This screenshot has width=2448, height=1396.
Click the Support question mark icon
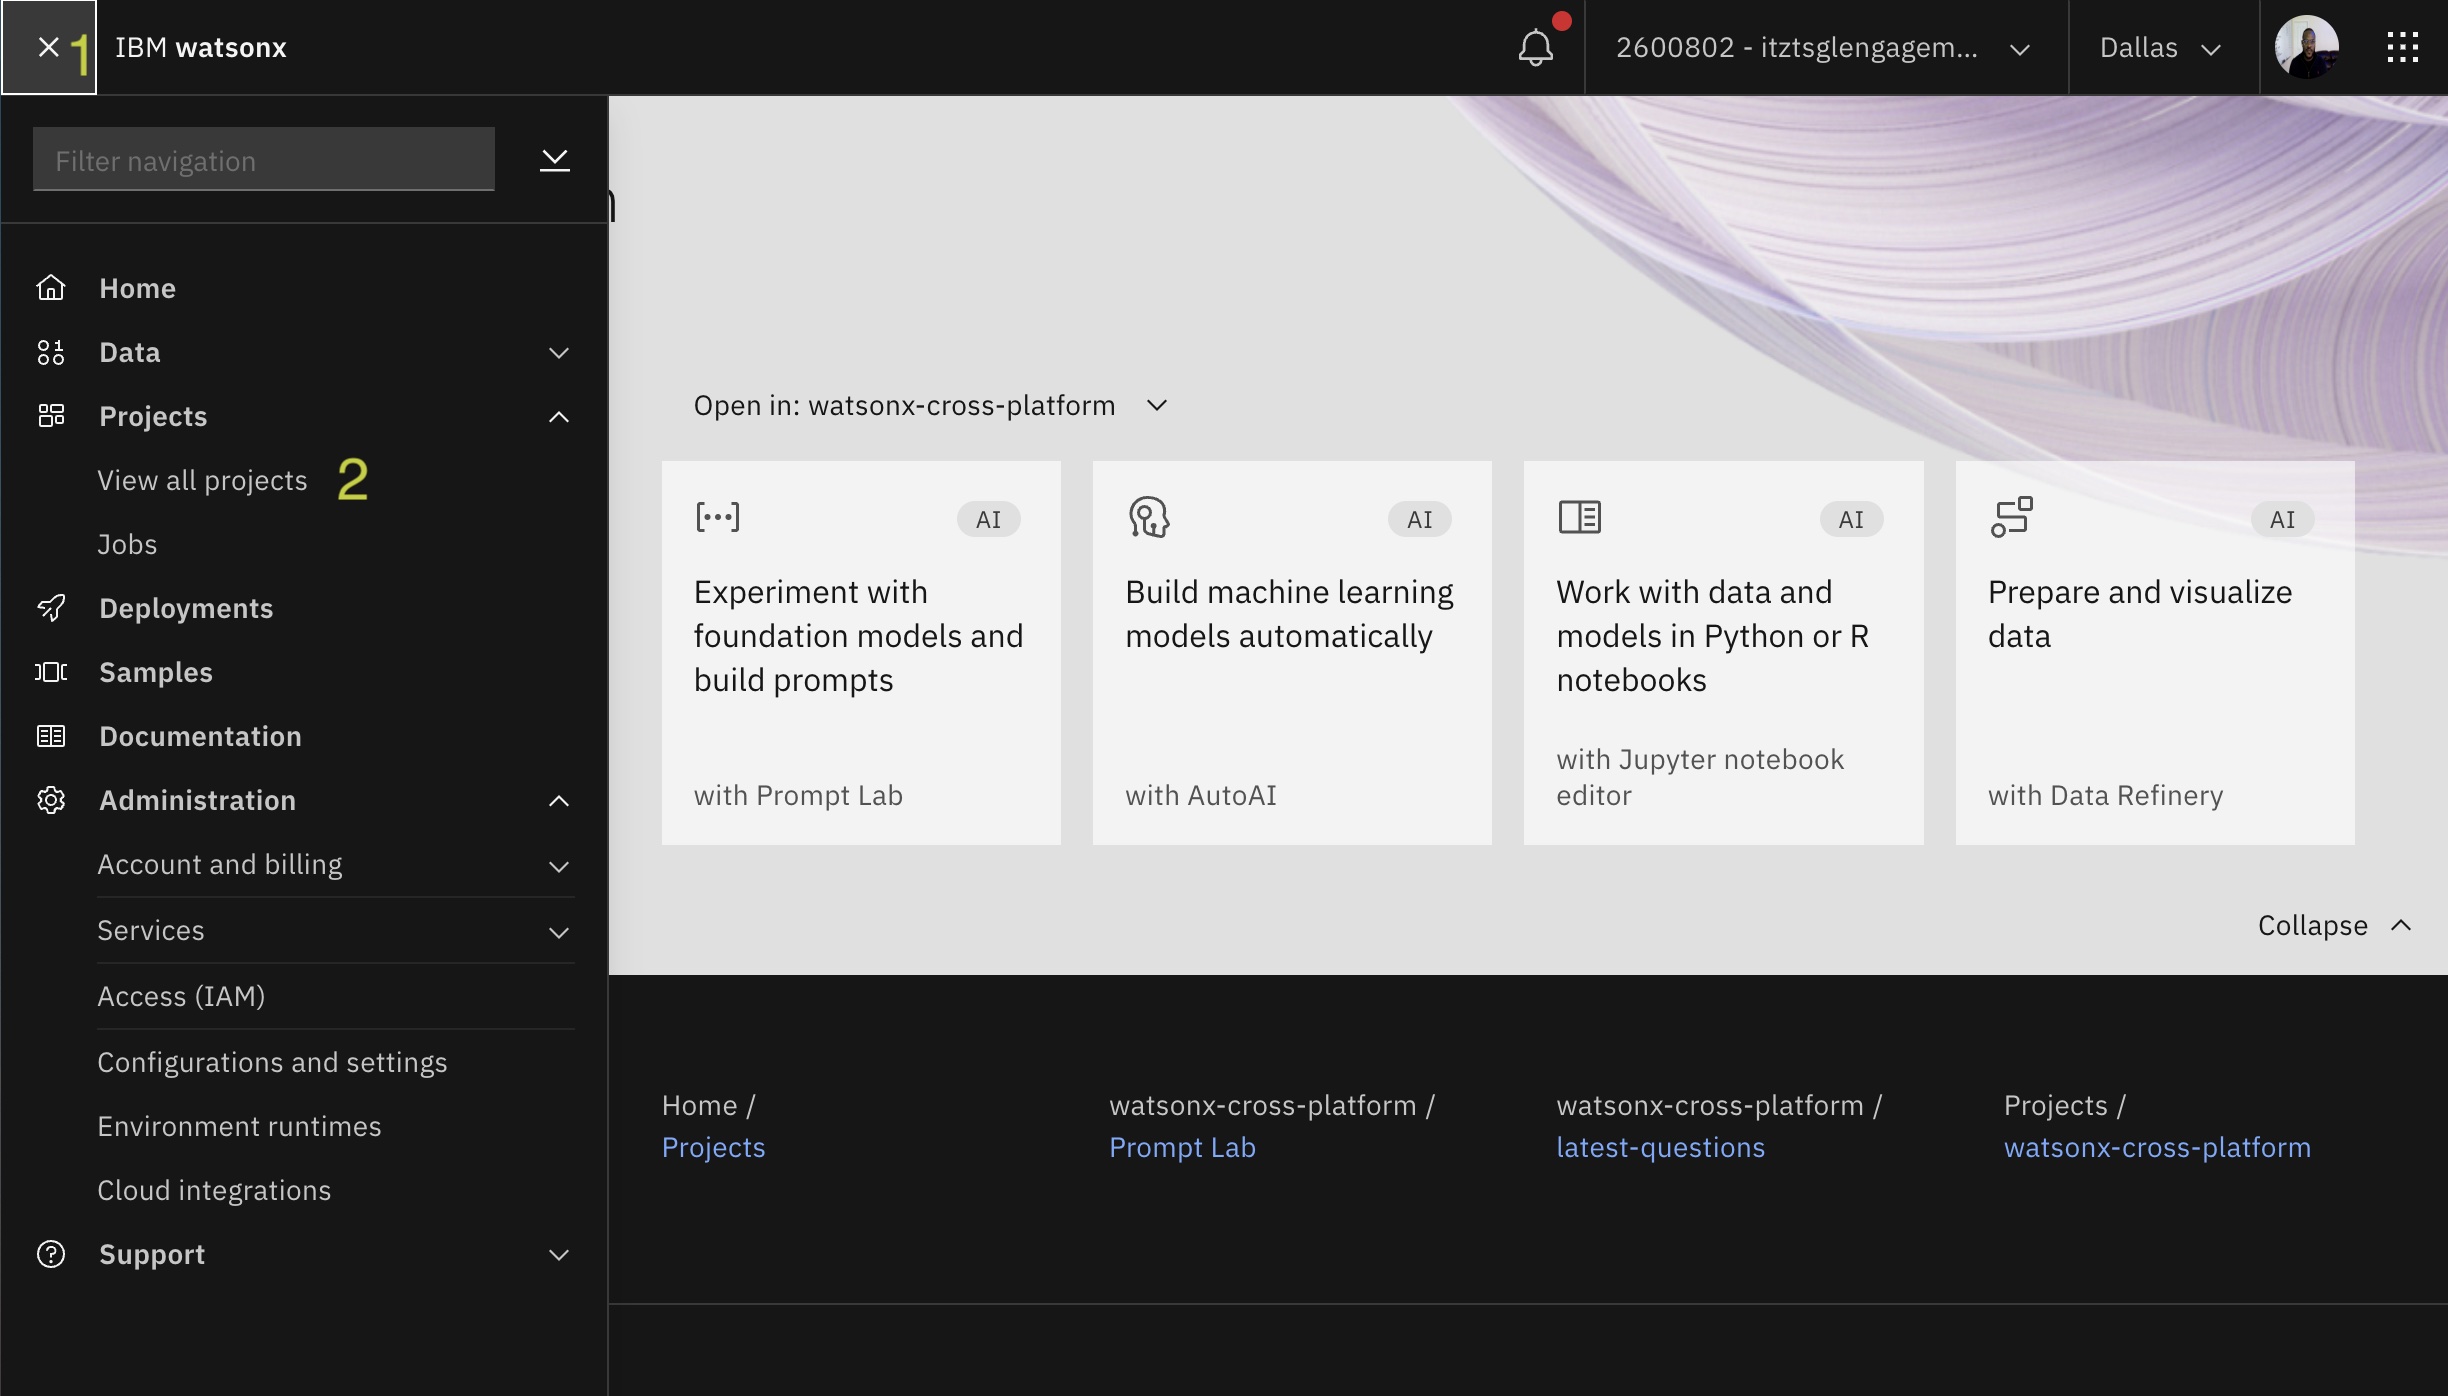pos(51,1254)
